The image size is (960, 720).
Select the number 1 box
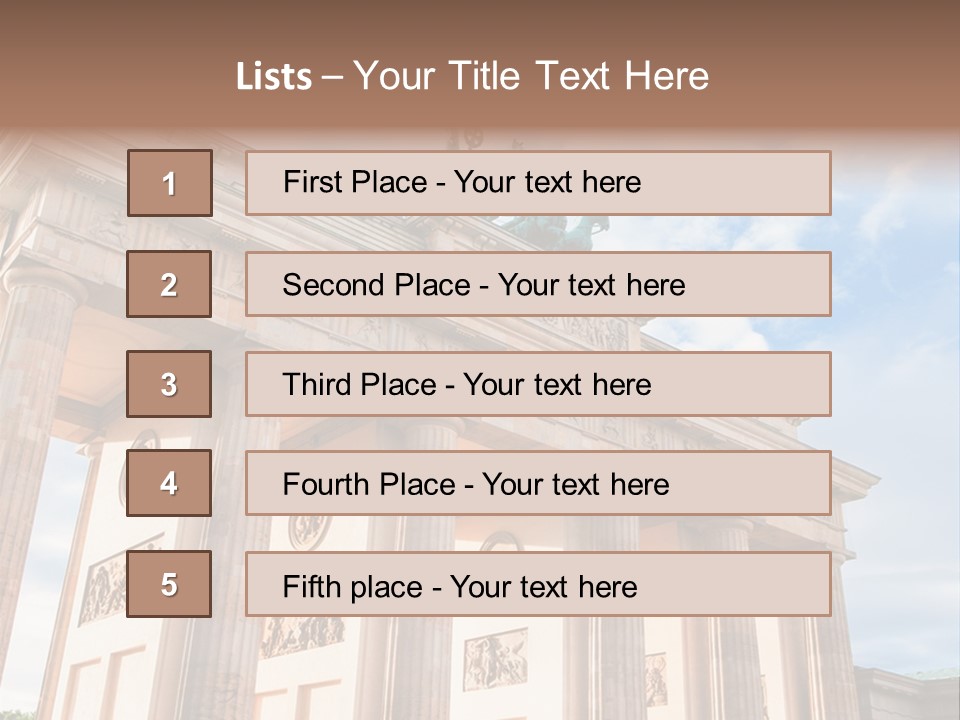(x=170, y=183)
